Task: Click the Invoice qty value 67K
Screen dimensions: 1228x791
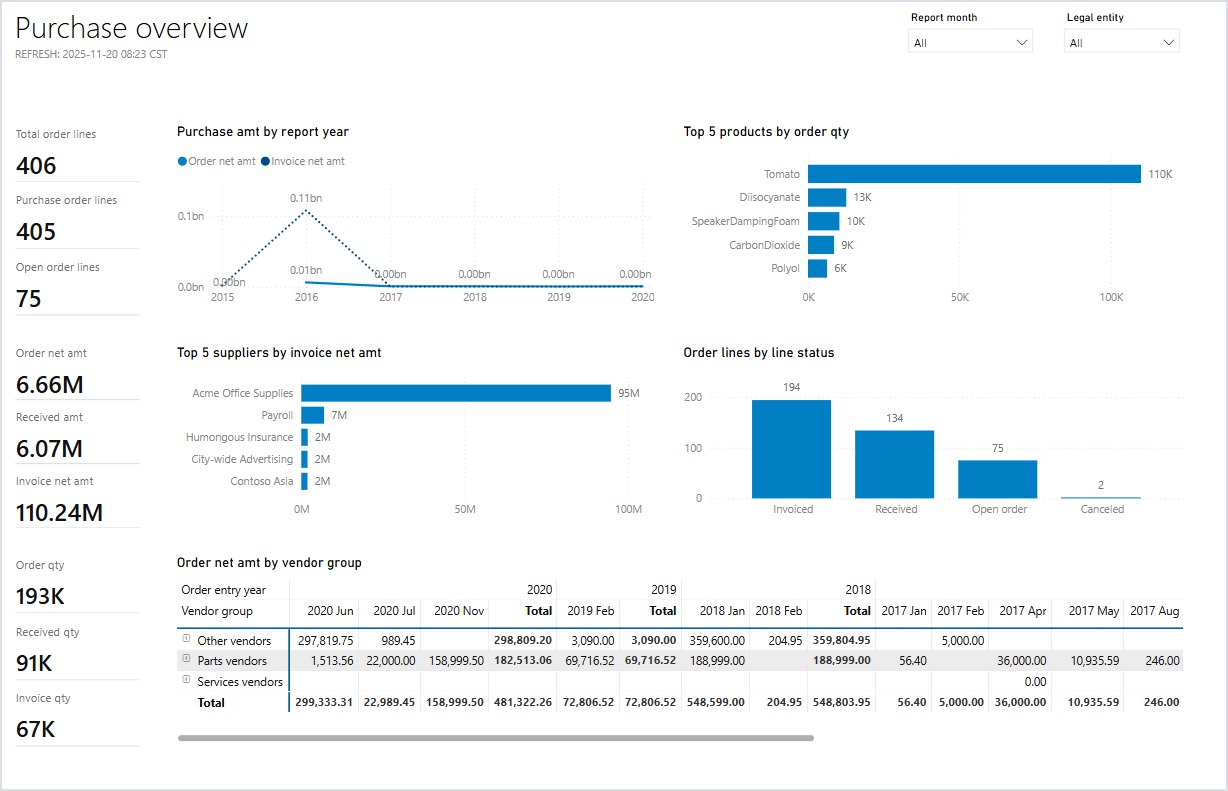Action: (x=36, y=729)
